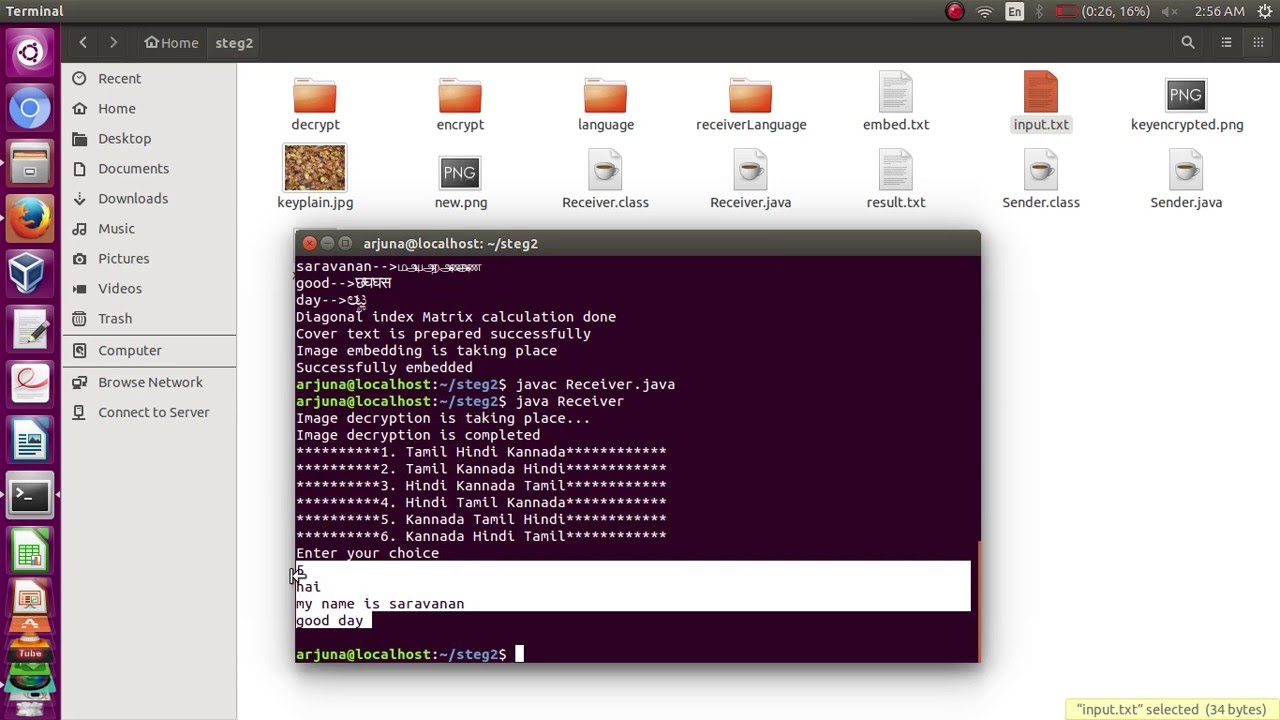This screenshot has height=720, width=1280.
Task: Open the Downloads location in sidebar
Action: (x=133, y=198)
